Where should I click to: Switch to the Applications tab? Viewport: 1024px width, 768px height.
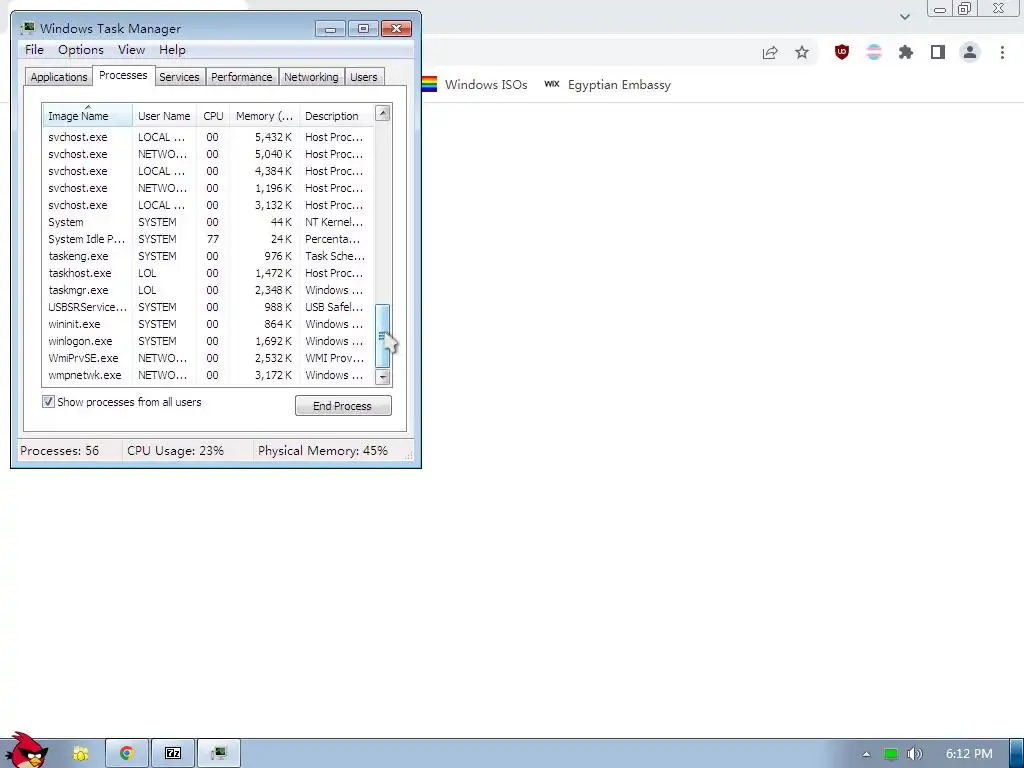[x=59, y=77]
